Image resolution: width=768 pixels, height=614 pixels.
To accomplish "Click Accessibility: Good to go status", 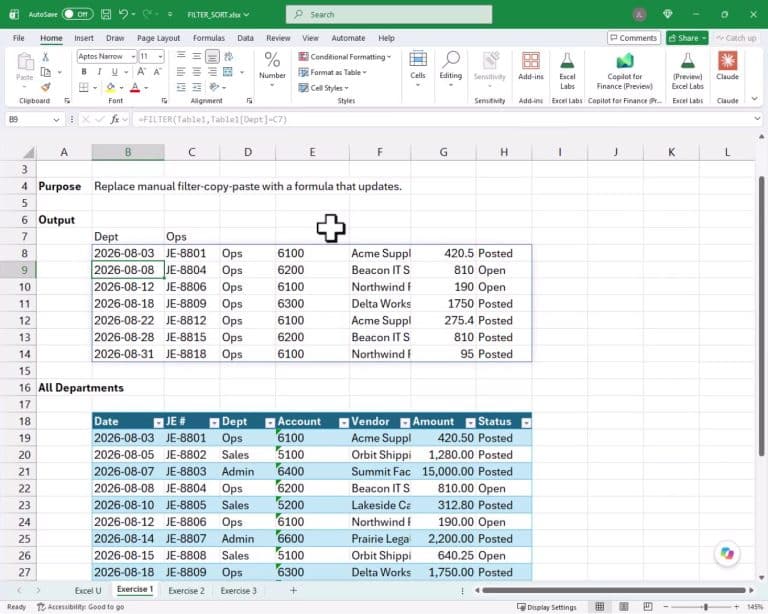I will (x=80, y=607).
